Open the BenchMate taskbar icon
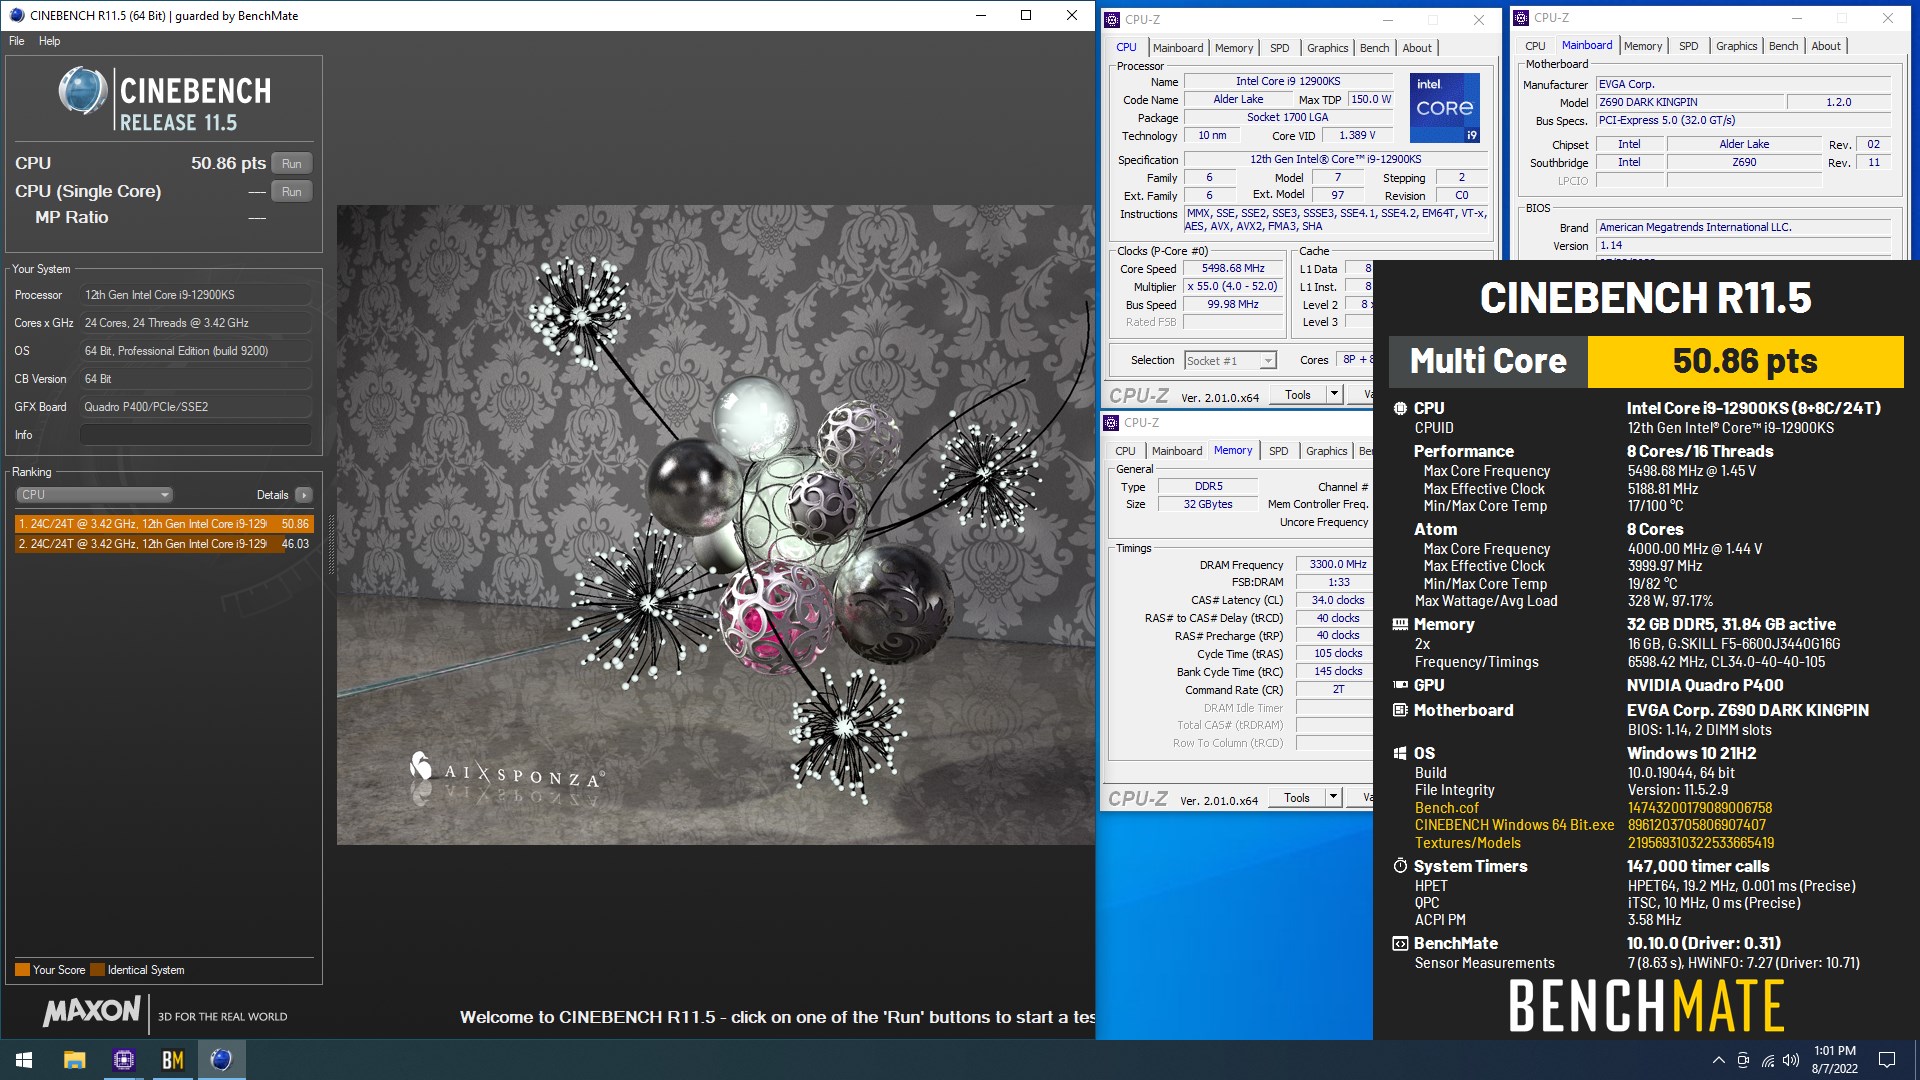 (173, 1060)
